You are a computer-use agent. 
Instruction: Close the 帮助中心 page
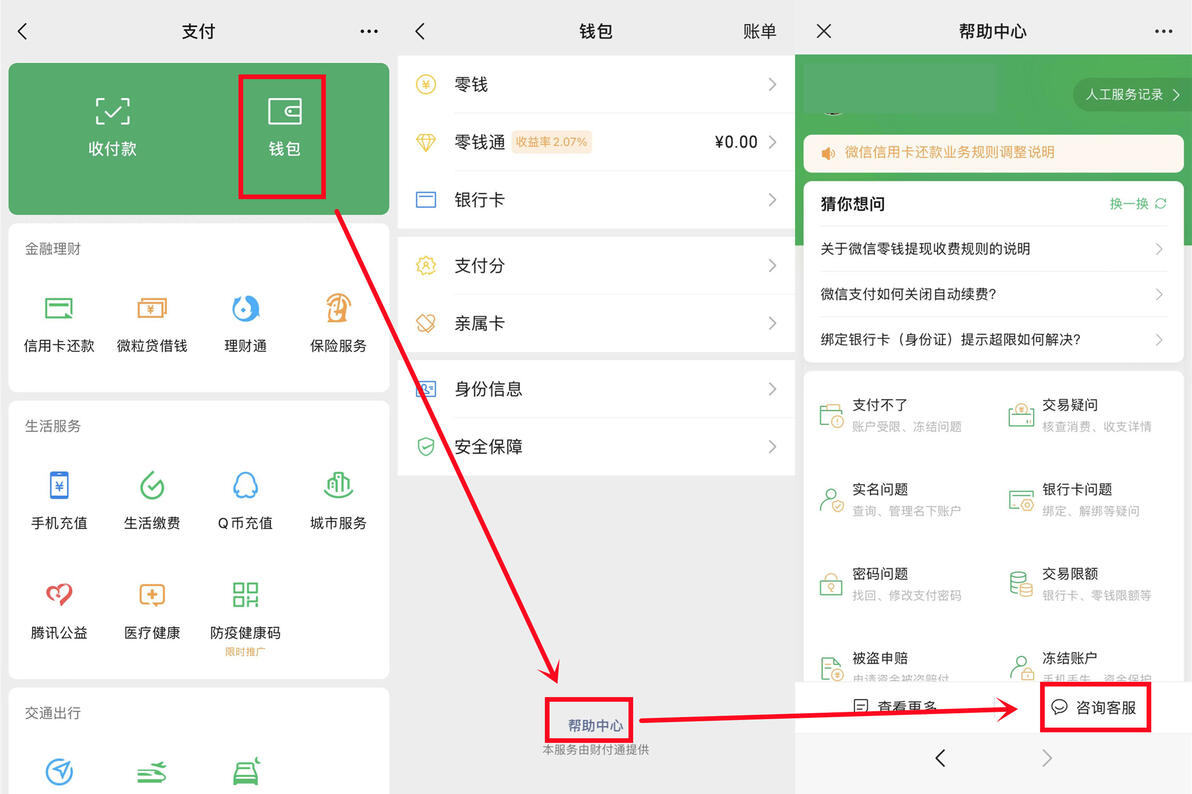pyautogui.click(x=823, y=31)
